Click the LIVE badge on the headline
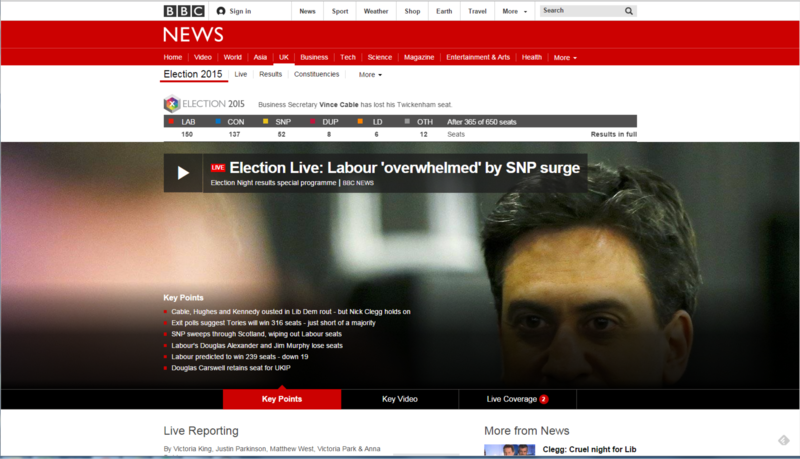 [218, 167]
